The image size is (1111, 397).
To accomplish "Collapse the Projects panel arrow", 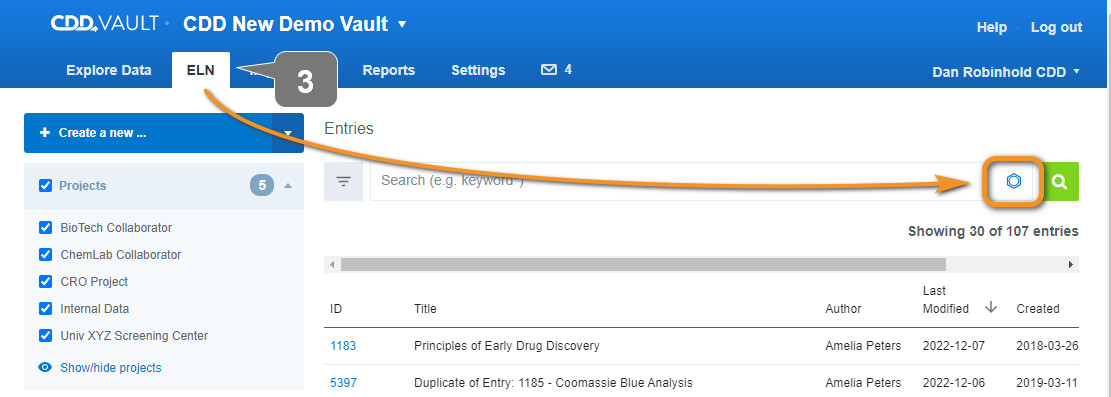I will (x=288, y=186).
